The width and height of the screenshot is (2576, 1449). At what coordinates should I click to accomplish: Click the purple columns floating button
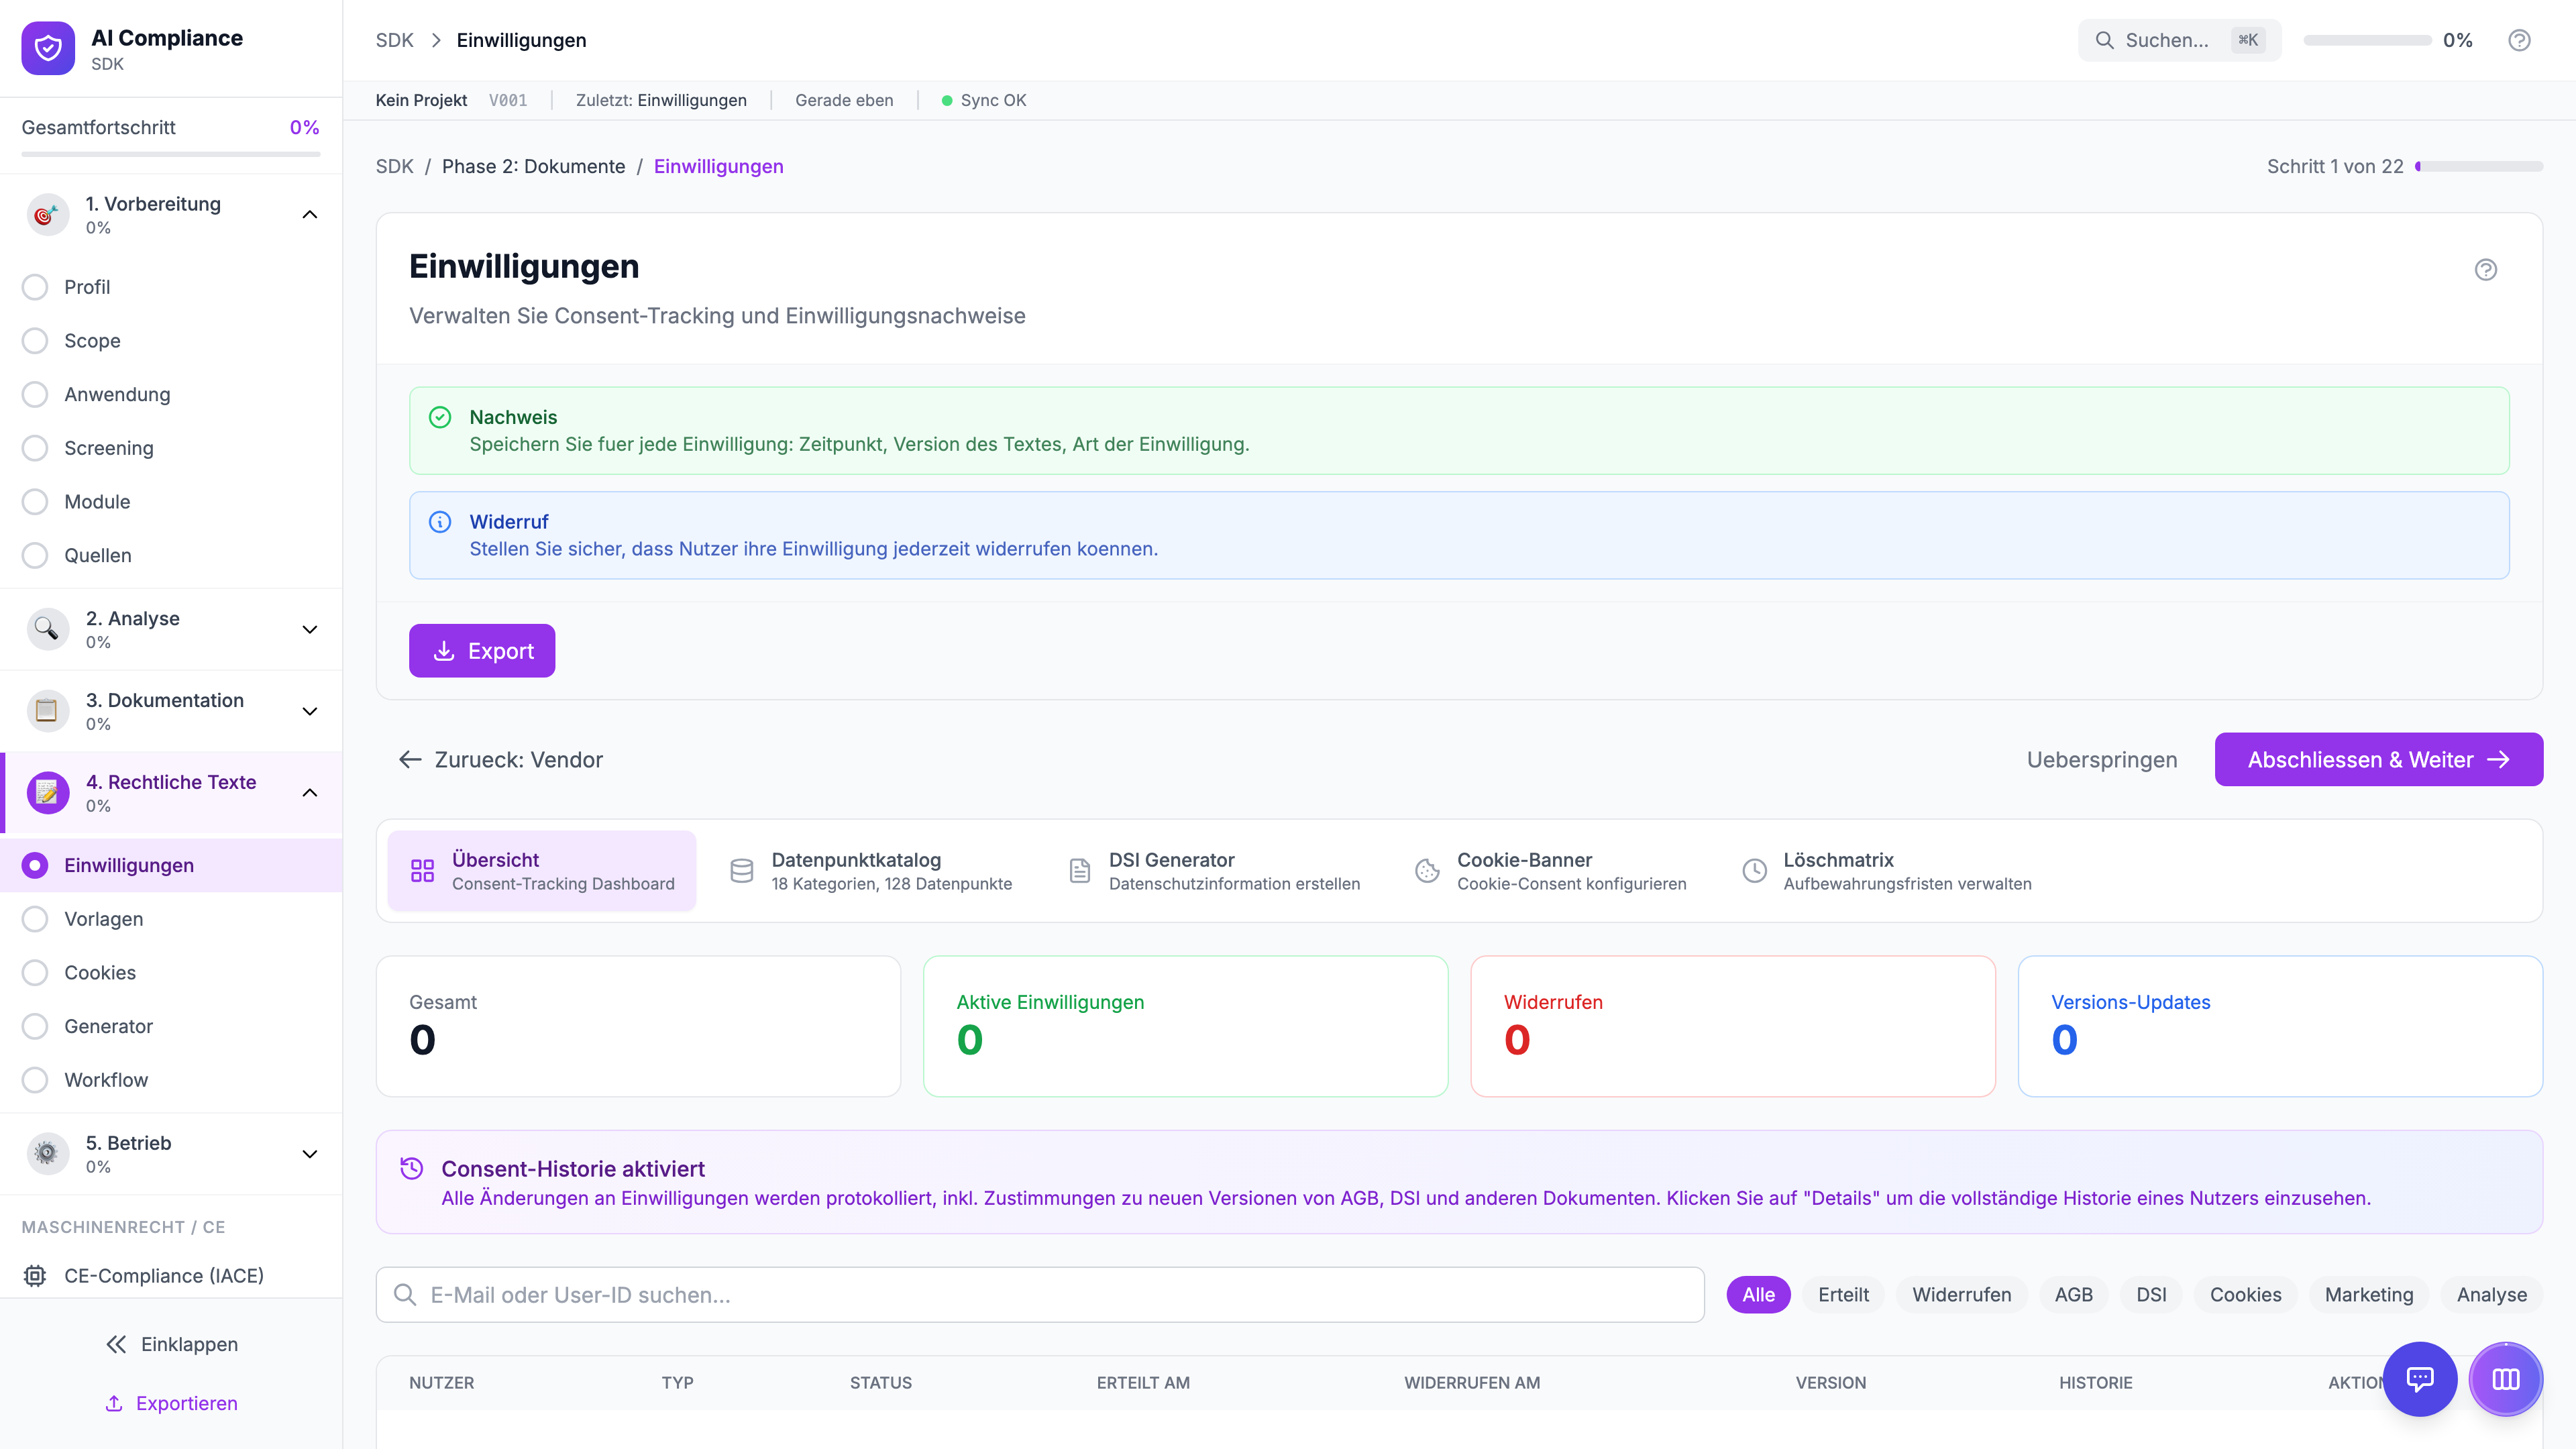coord(2505,1379)
